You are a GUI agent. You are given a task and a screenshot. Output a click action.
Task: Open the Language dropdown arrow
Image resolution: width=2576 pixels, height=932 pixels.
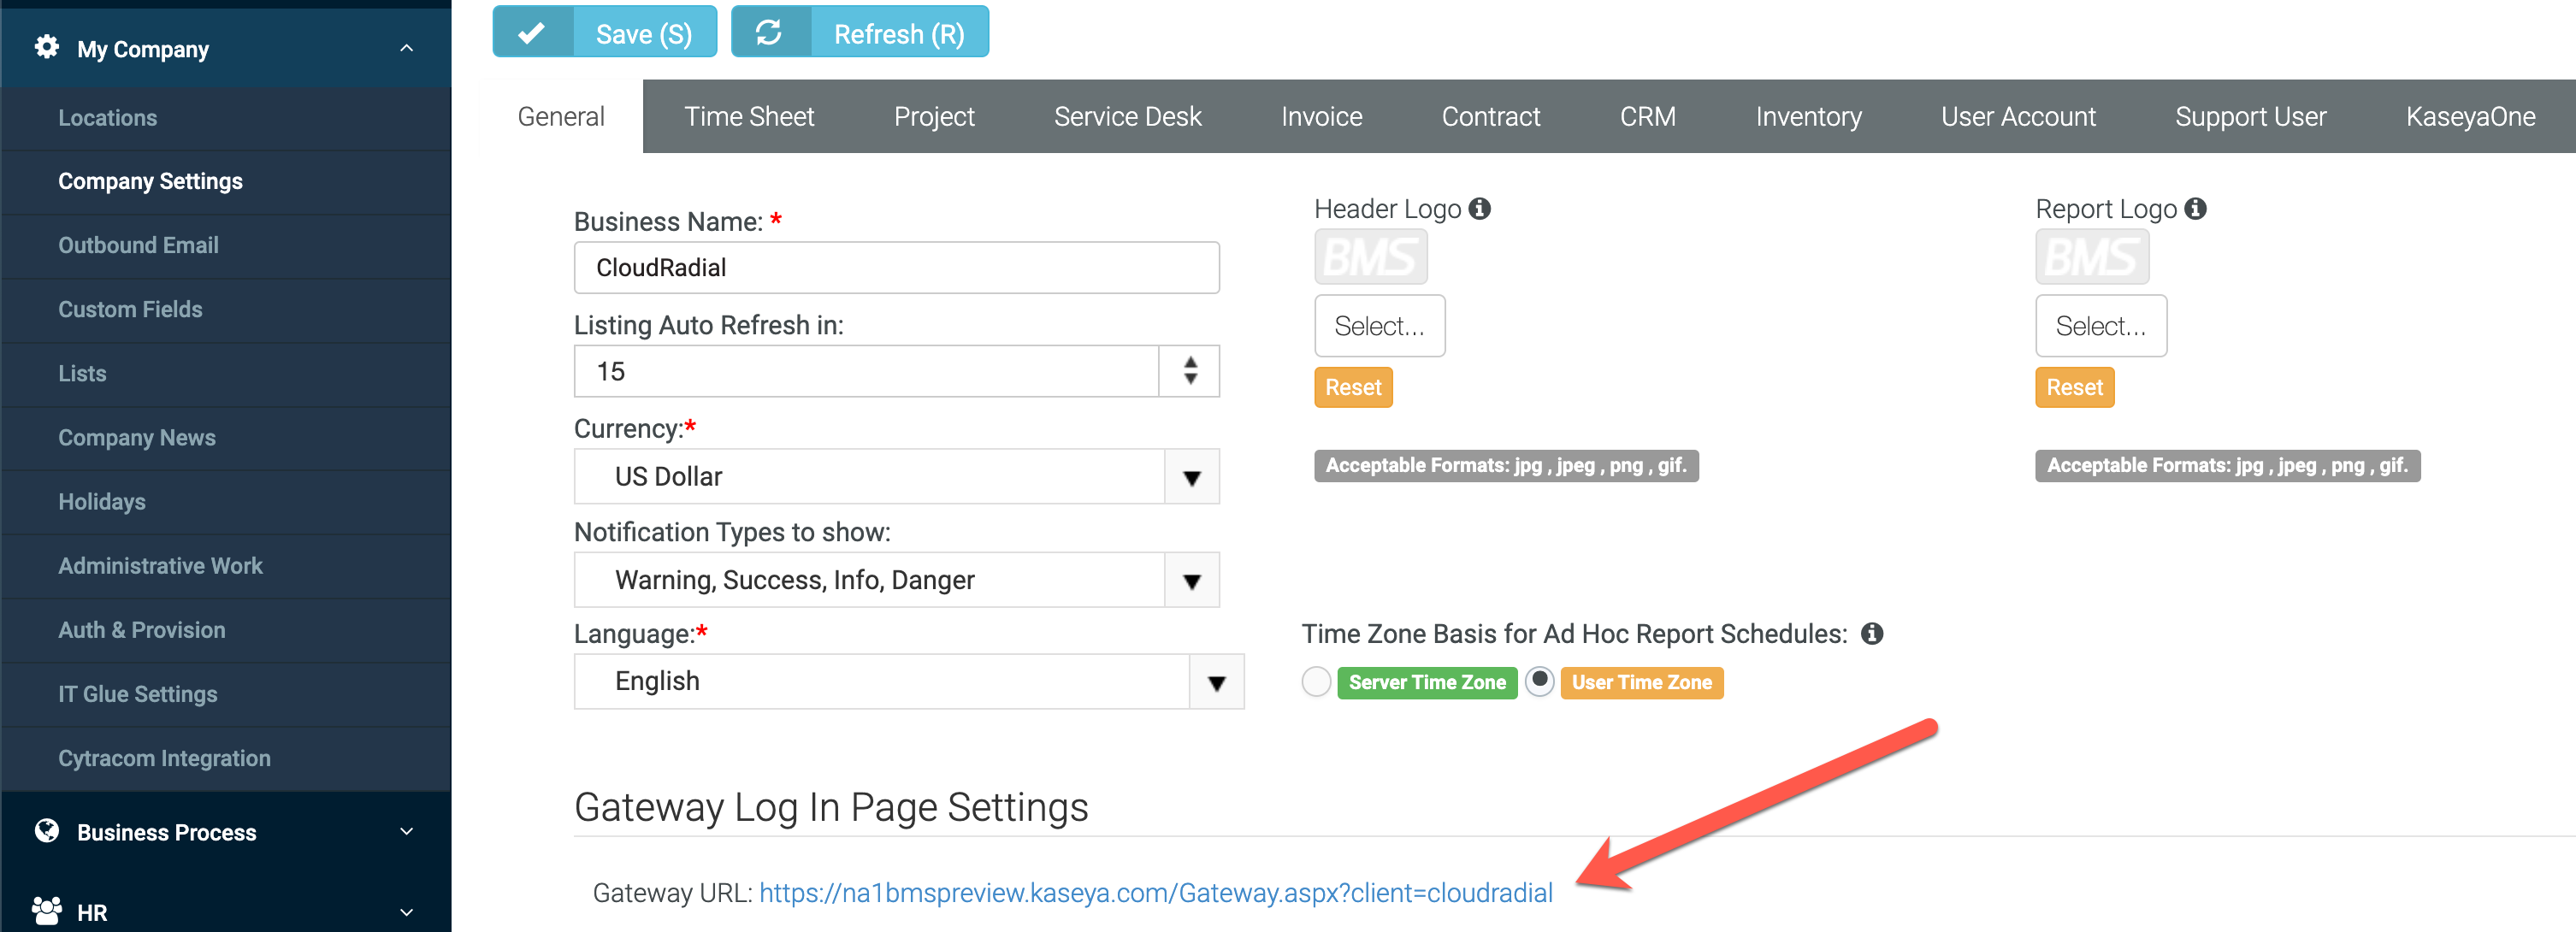pyautogui.click(x=1216, y=682)
